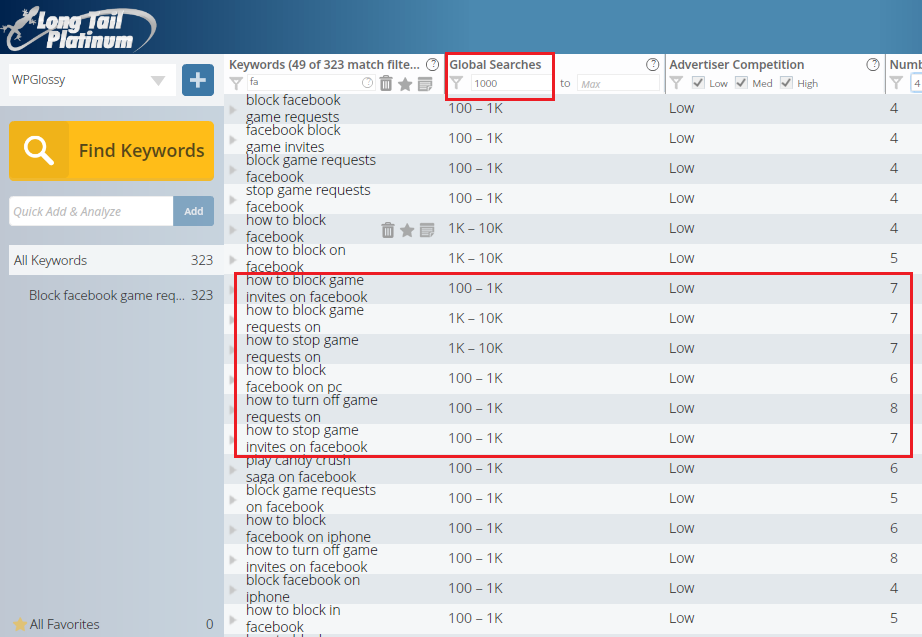Click Global Searches filter funnel icon
Screen dimensions: 922x637
click(456, 83)
